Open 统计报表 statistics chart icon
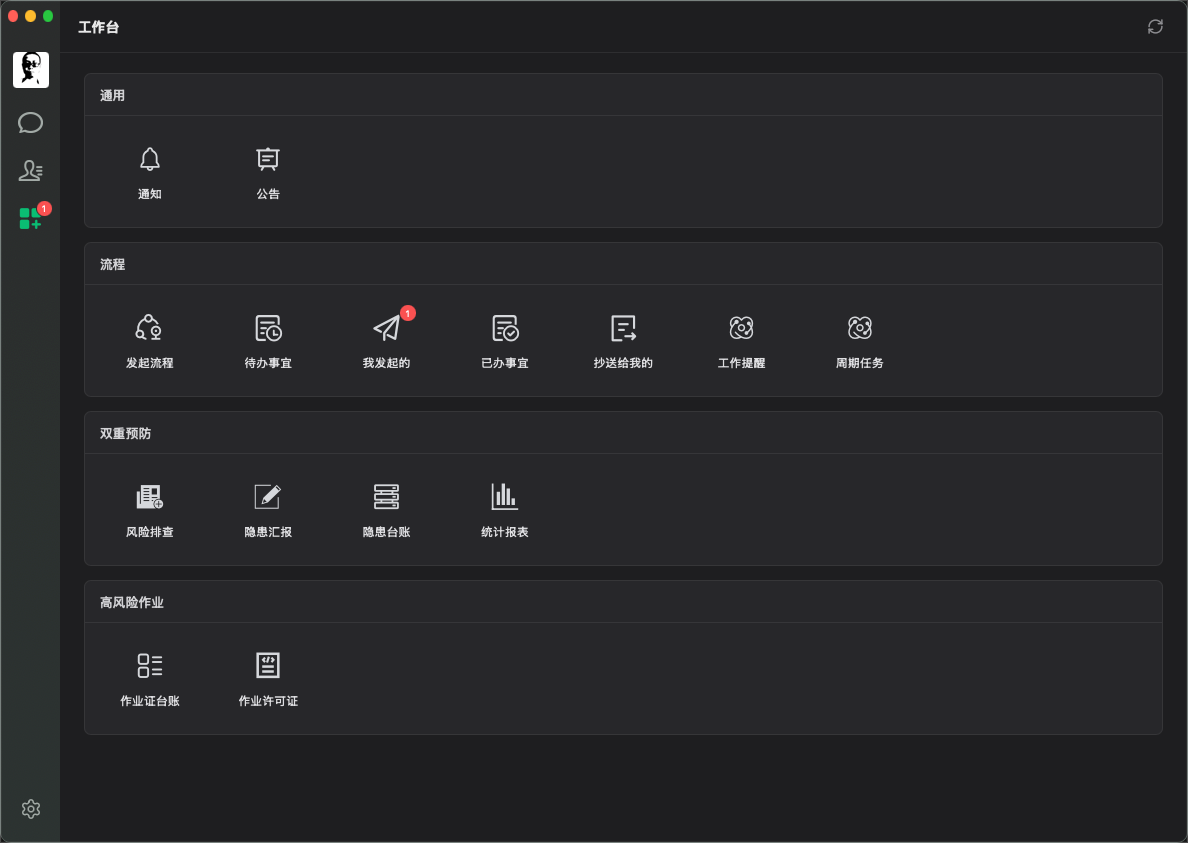Viewport: 1188px width, 843px height. (505, 497)
